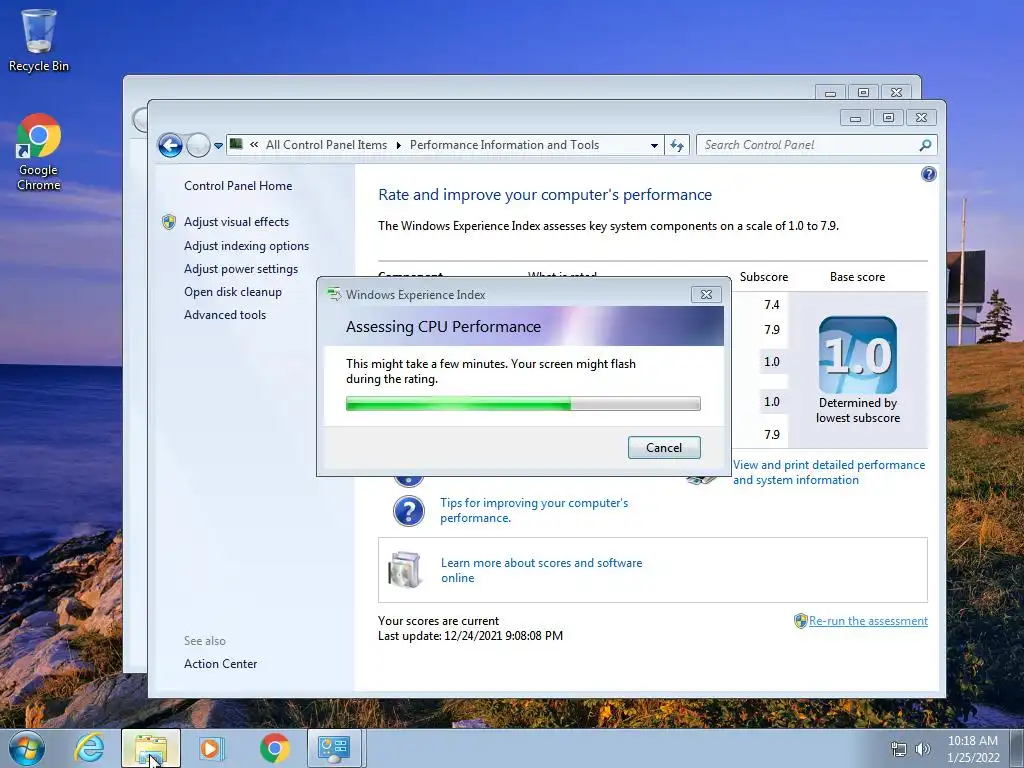Open disk cleanup link
Screen dimensions: 1024x768
(x=232, y=292)
